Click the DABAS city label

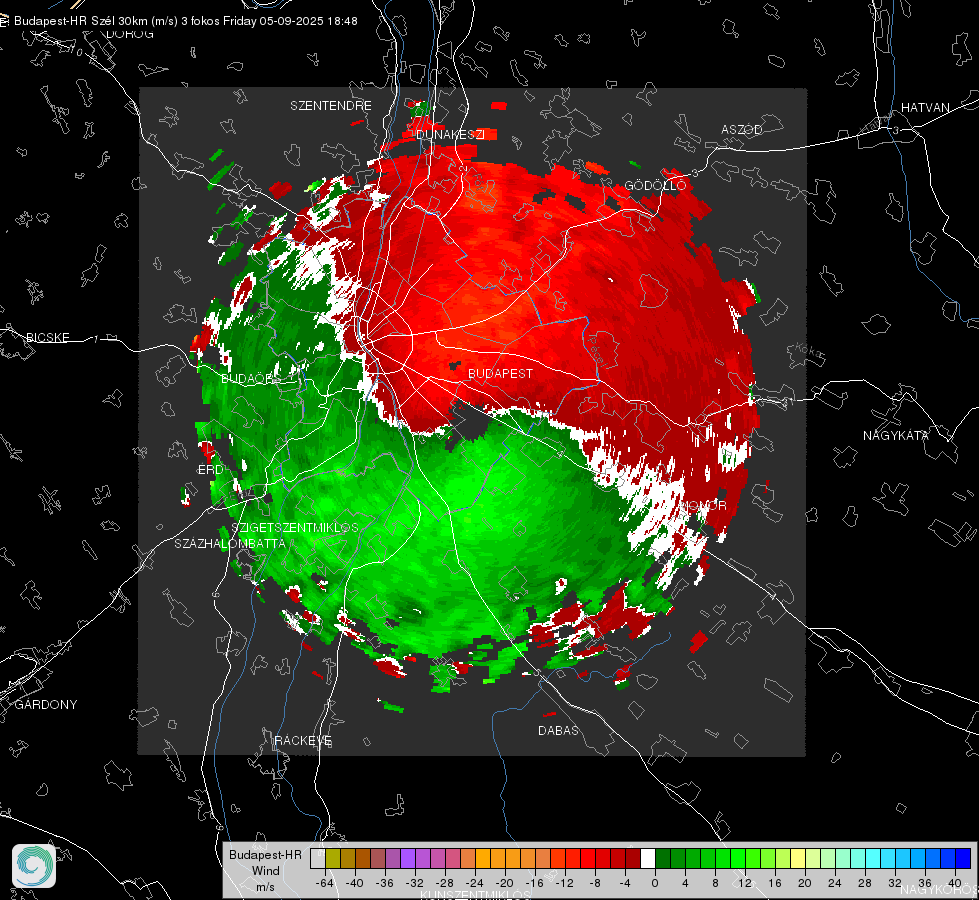558,730
